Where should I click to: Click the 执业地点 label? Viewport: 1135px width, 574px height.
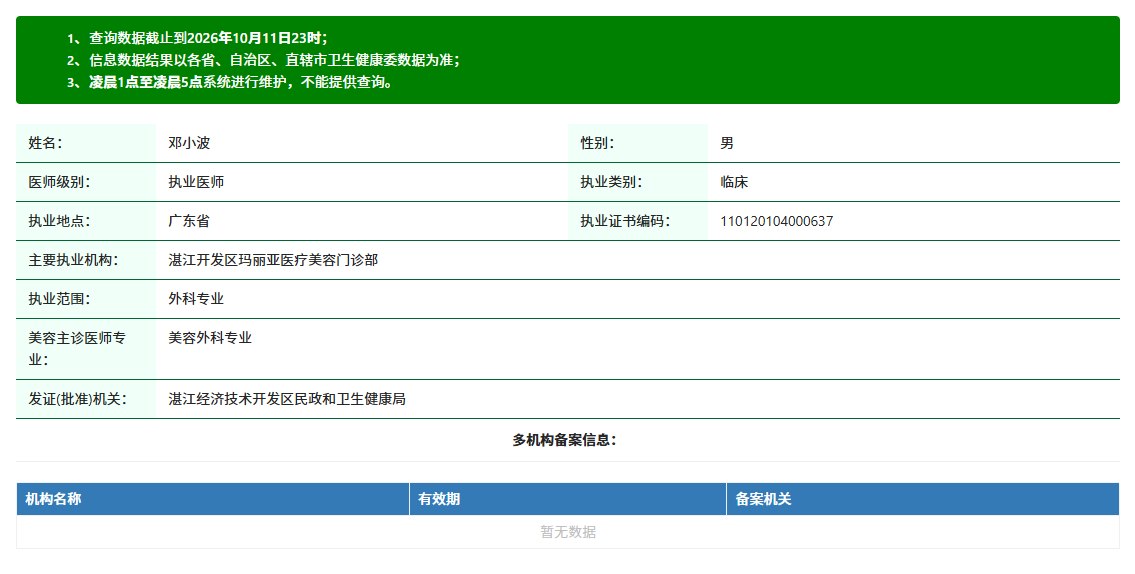(x=59, y=221)
